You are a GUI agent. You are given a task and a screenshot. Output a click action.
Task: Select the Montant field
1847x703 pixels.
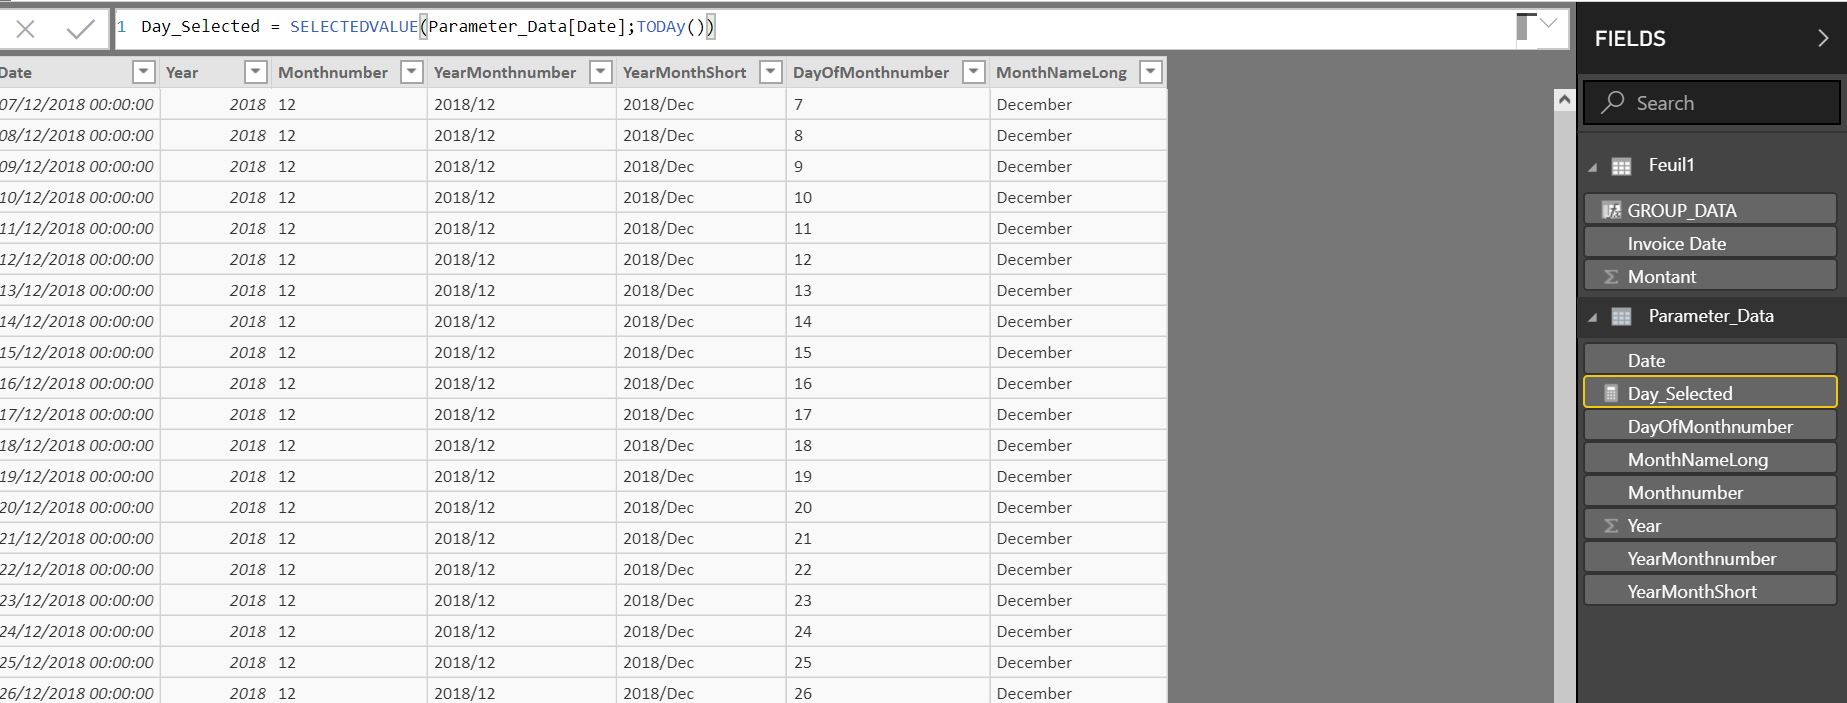(x=1710, y=276)
